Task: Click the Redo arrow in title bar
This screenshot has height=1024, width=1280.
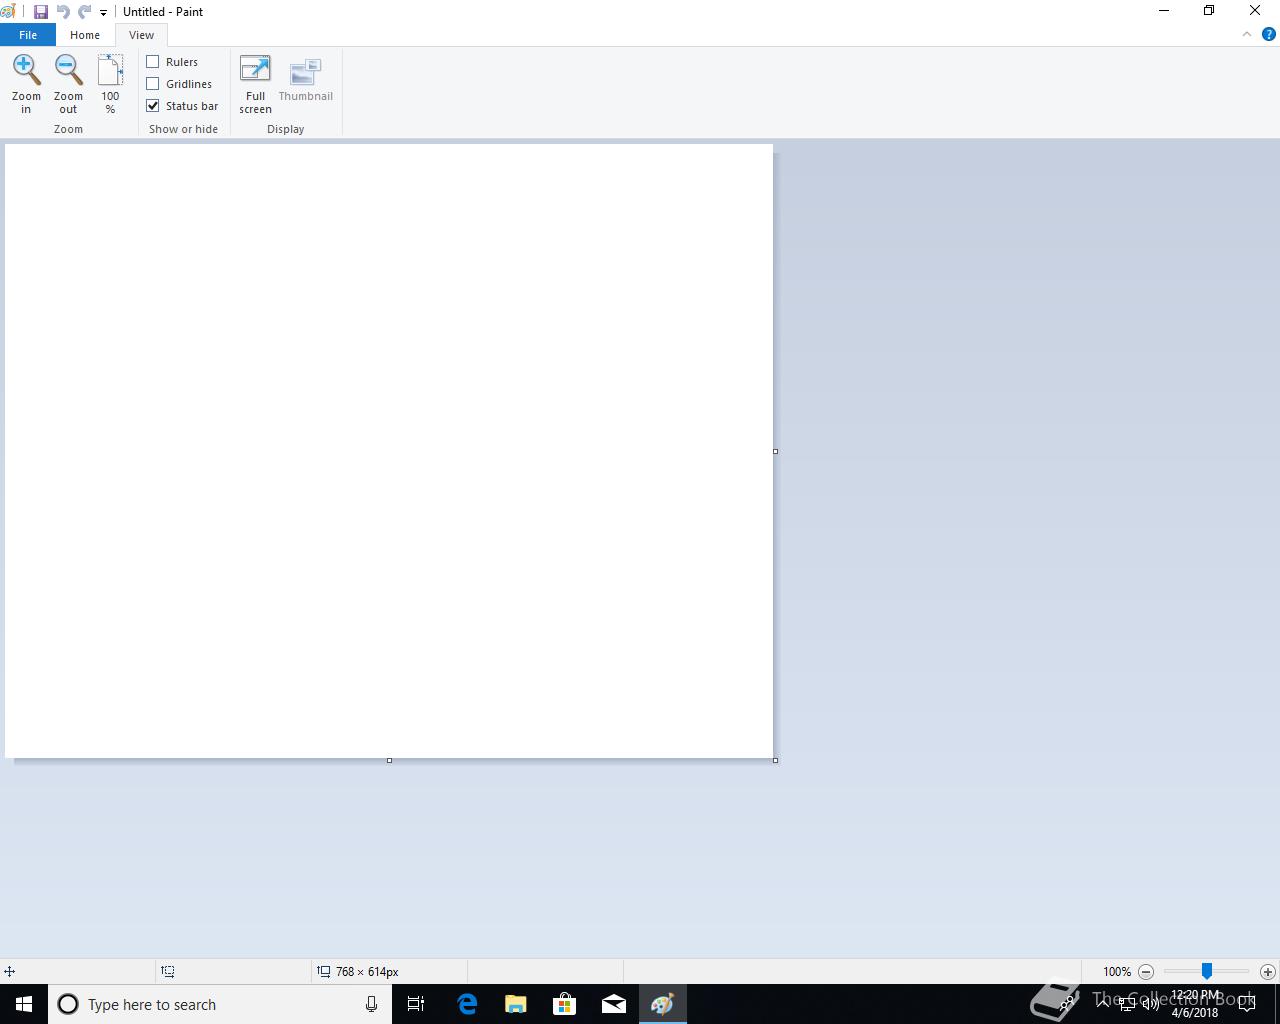Action: tap(85, 12)
